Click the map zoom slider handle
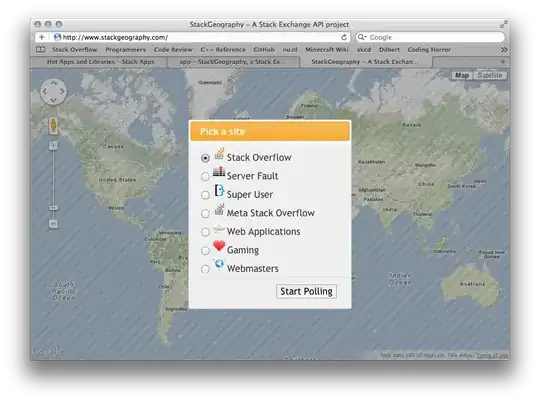The image size is (540, 402). pos(53,208)
